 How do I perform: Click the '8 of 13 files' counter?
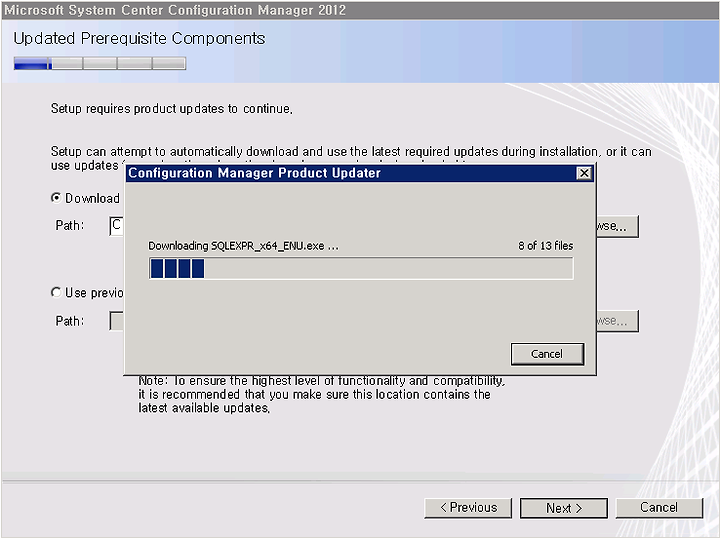(546, 246)
